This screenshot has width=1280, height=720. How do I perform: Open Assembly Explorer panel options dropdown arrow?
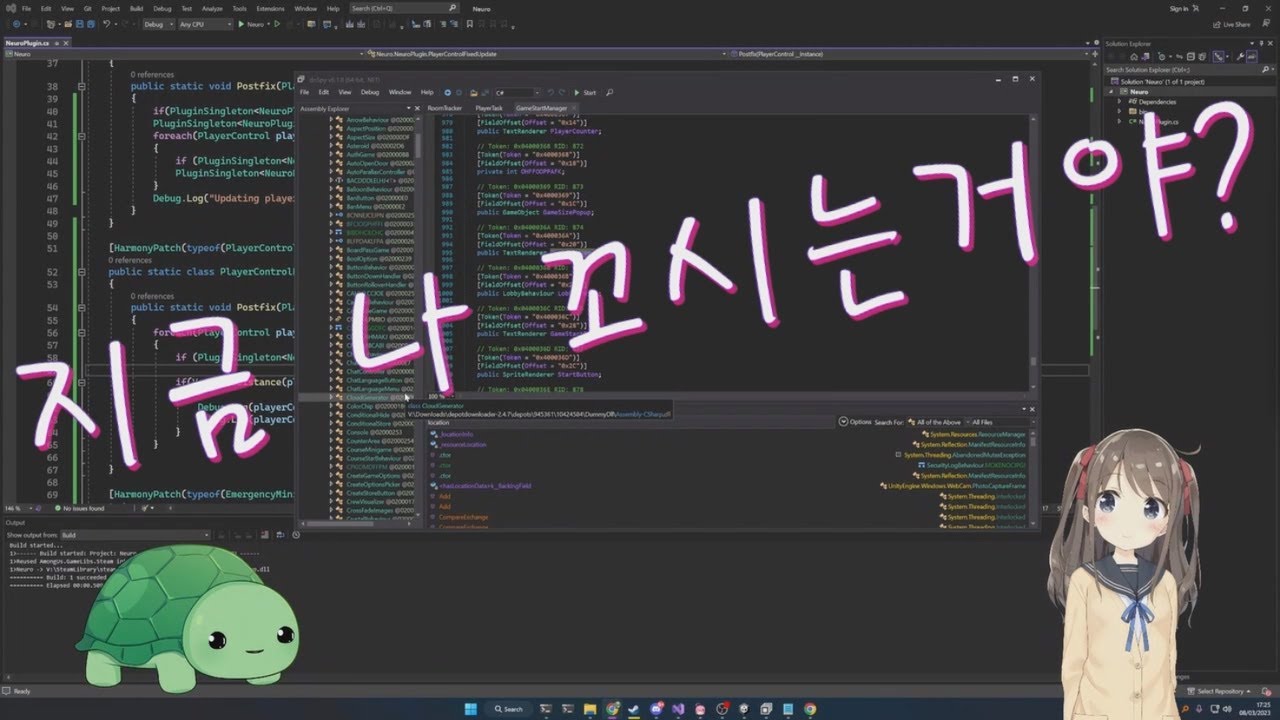(x=408, y=108)
